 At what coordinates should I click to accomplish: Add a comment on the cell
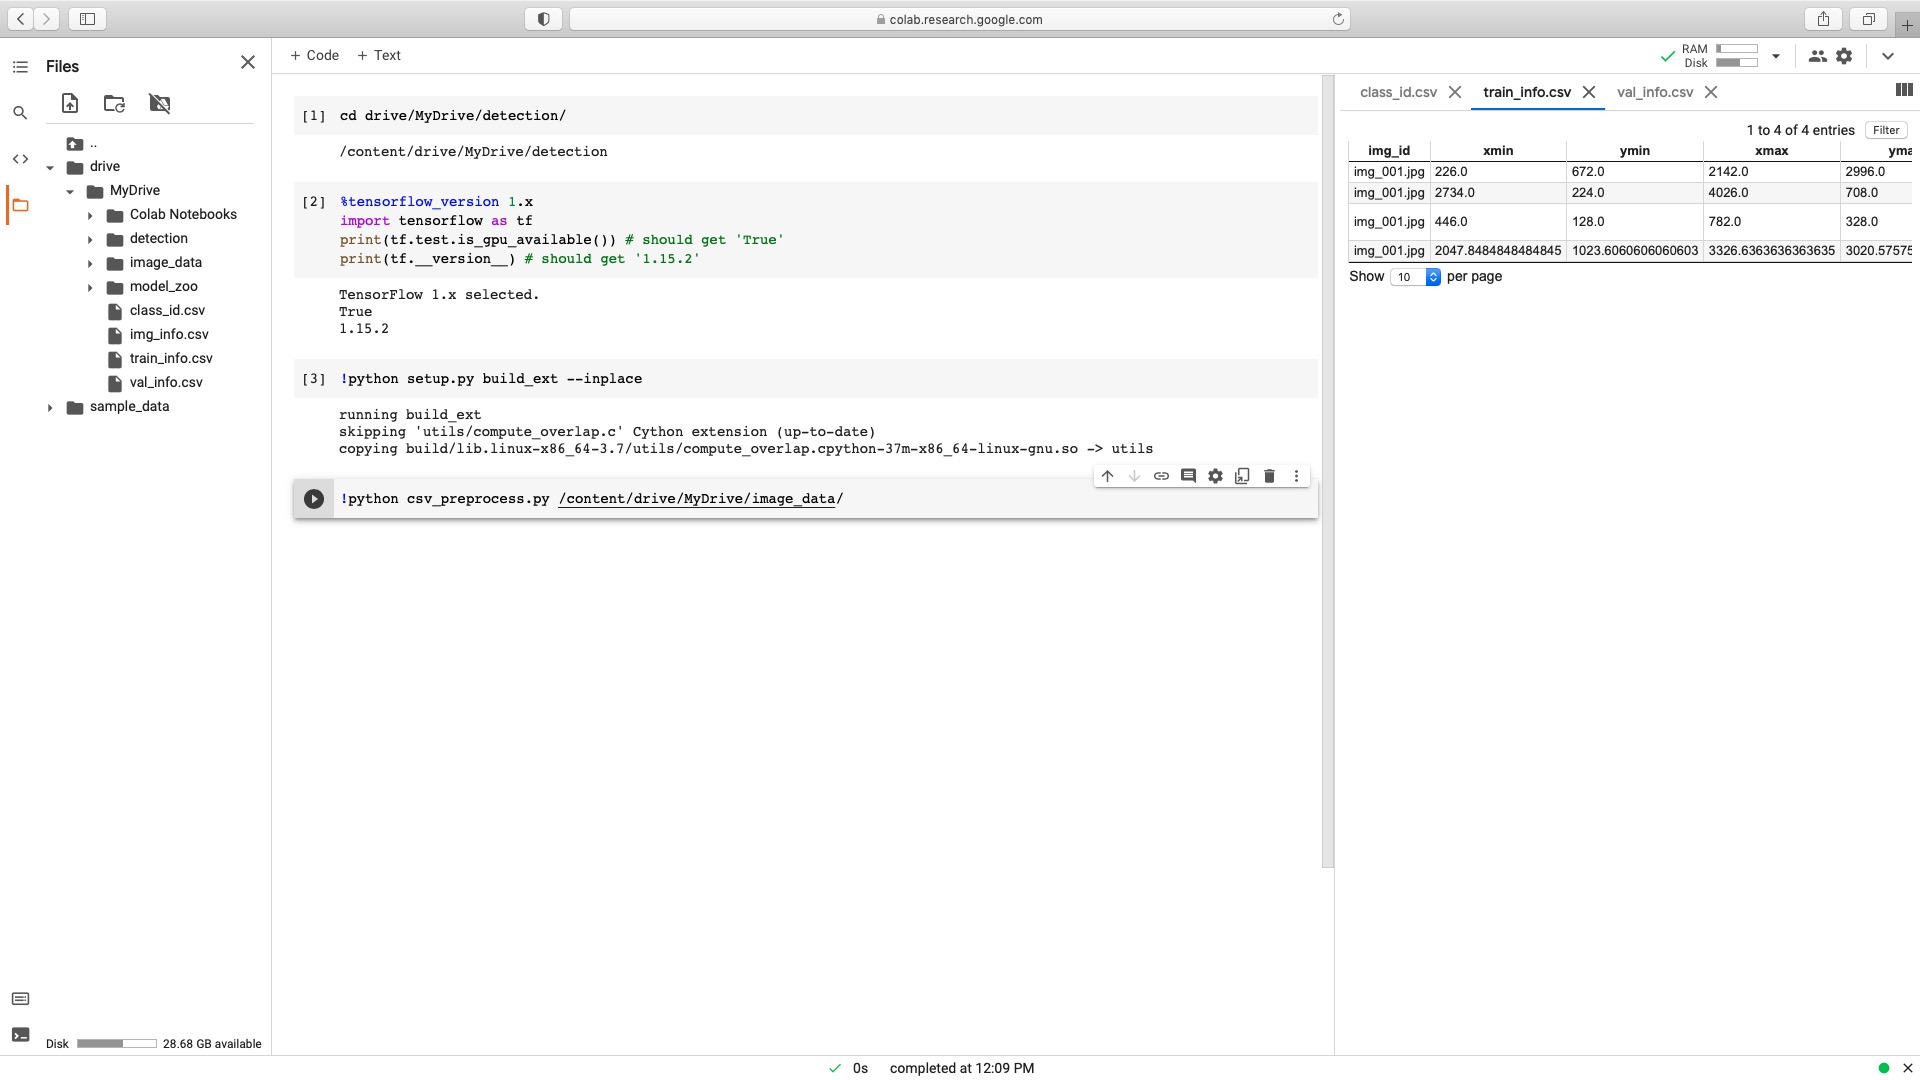[x=1188, y=476]
